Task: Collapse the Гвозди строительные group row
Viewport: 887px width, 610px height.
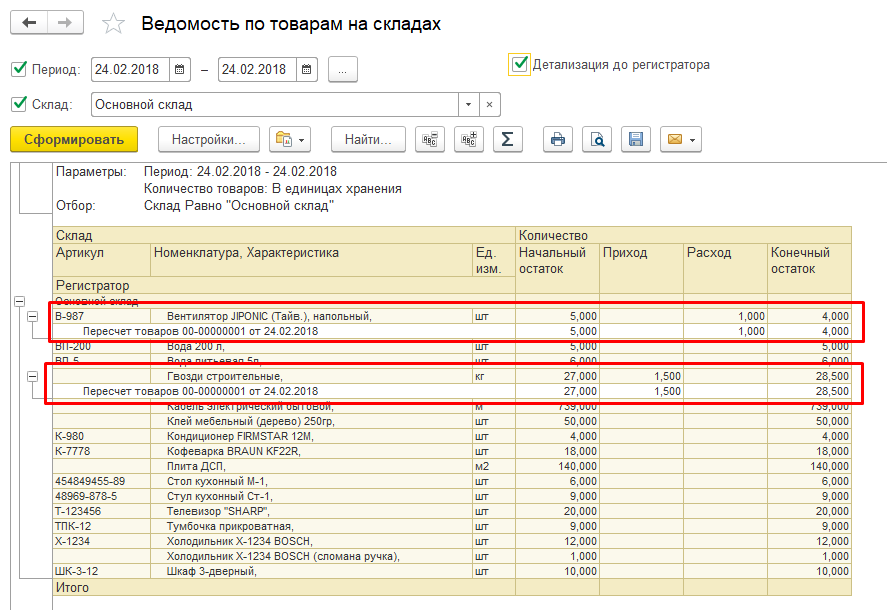Action: (x=33, y=376)
